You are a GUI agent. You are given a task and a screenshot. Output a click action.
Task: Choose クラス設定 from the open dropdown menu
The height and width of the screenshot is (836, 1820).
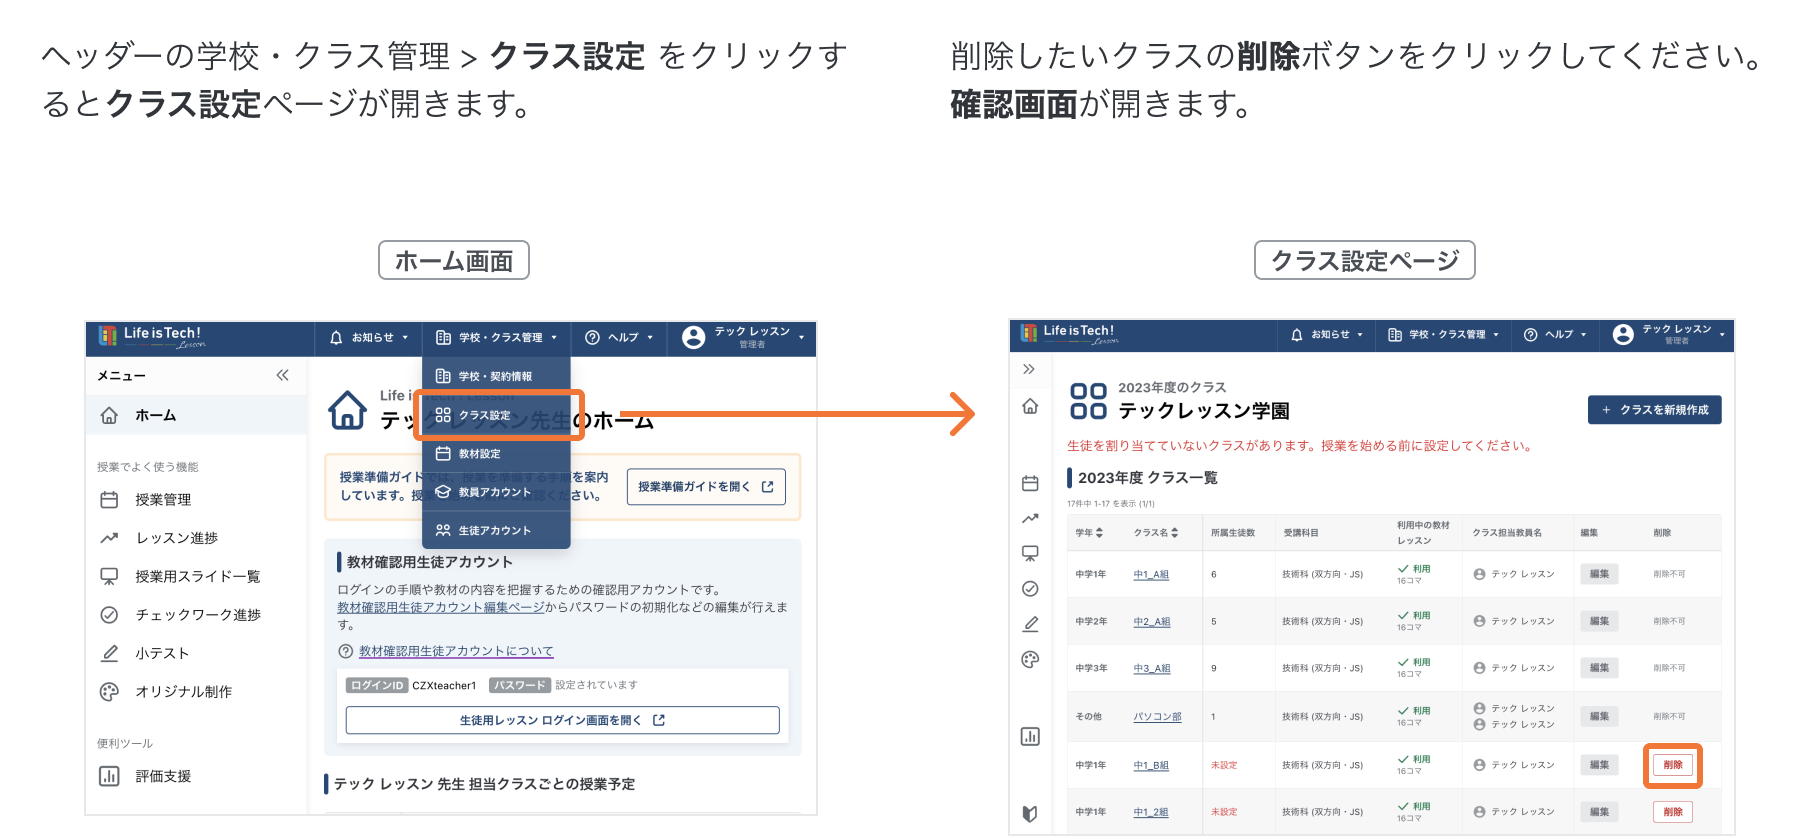(485, 415)
